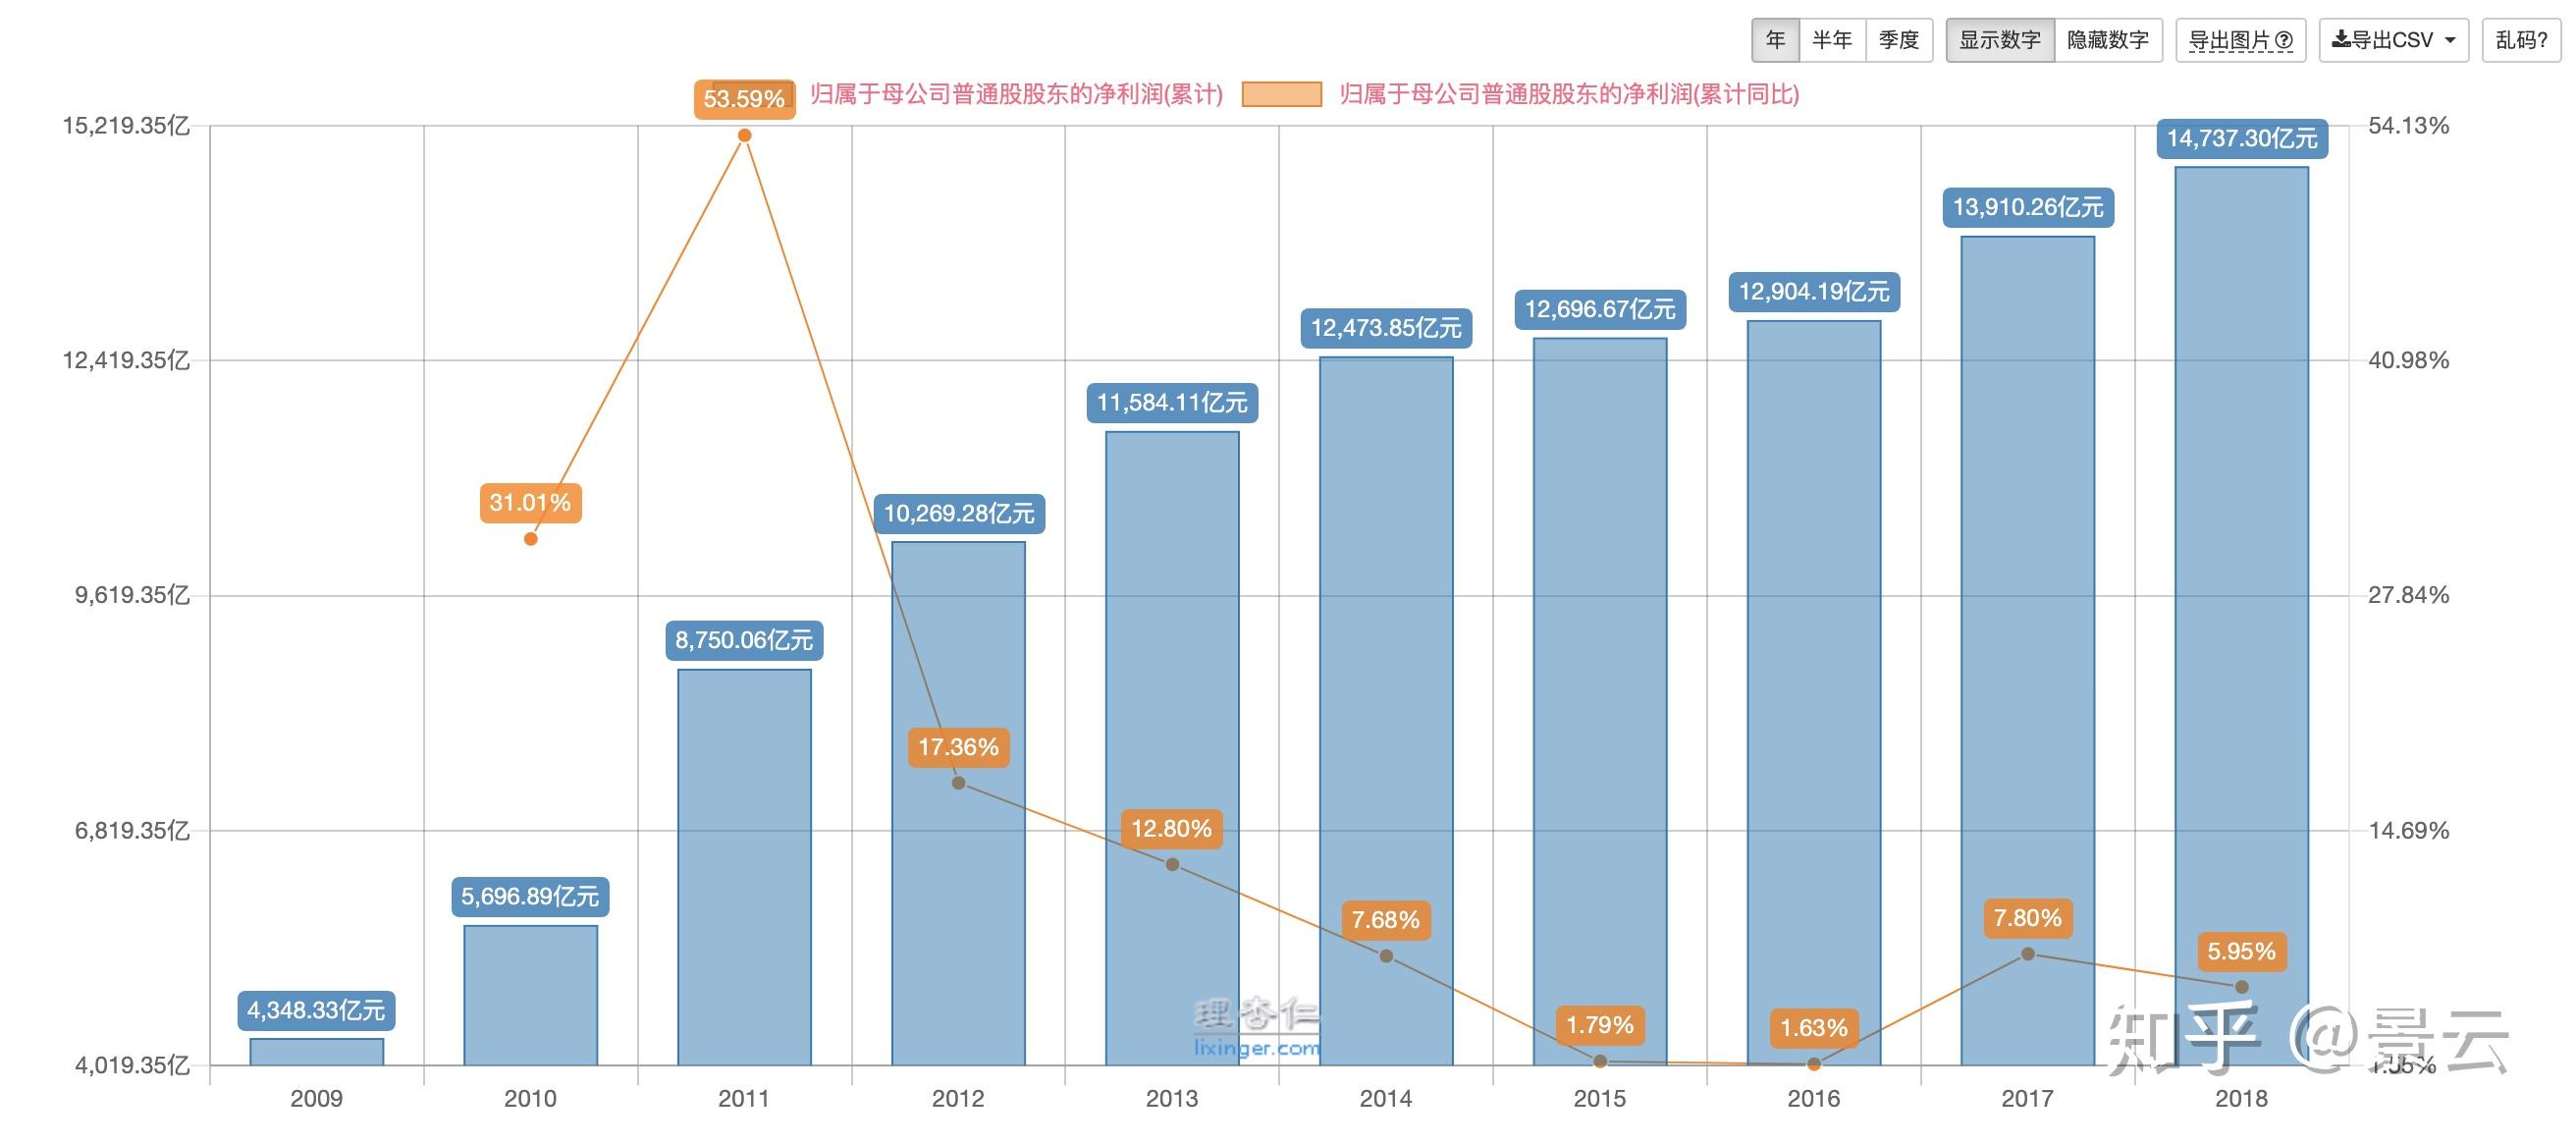Click the 1.79% growth label for 2015

point(1600,1025)
